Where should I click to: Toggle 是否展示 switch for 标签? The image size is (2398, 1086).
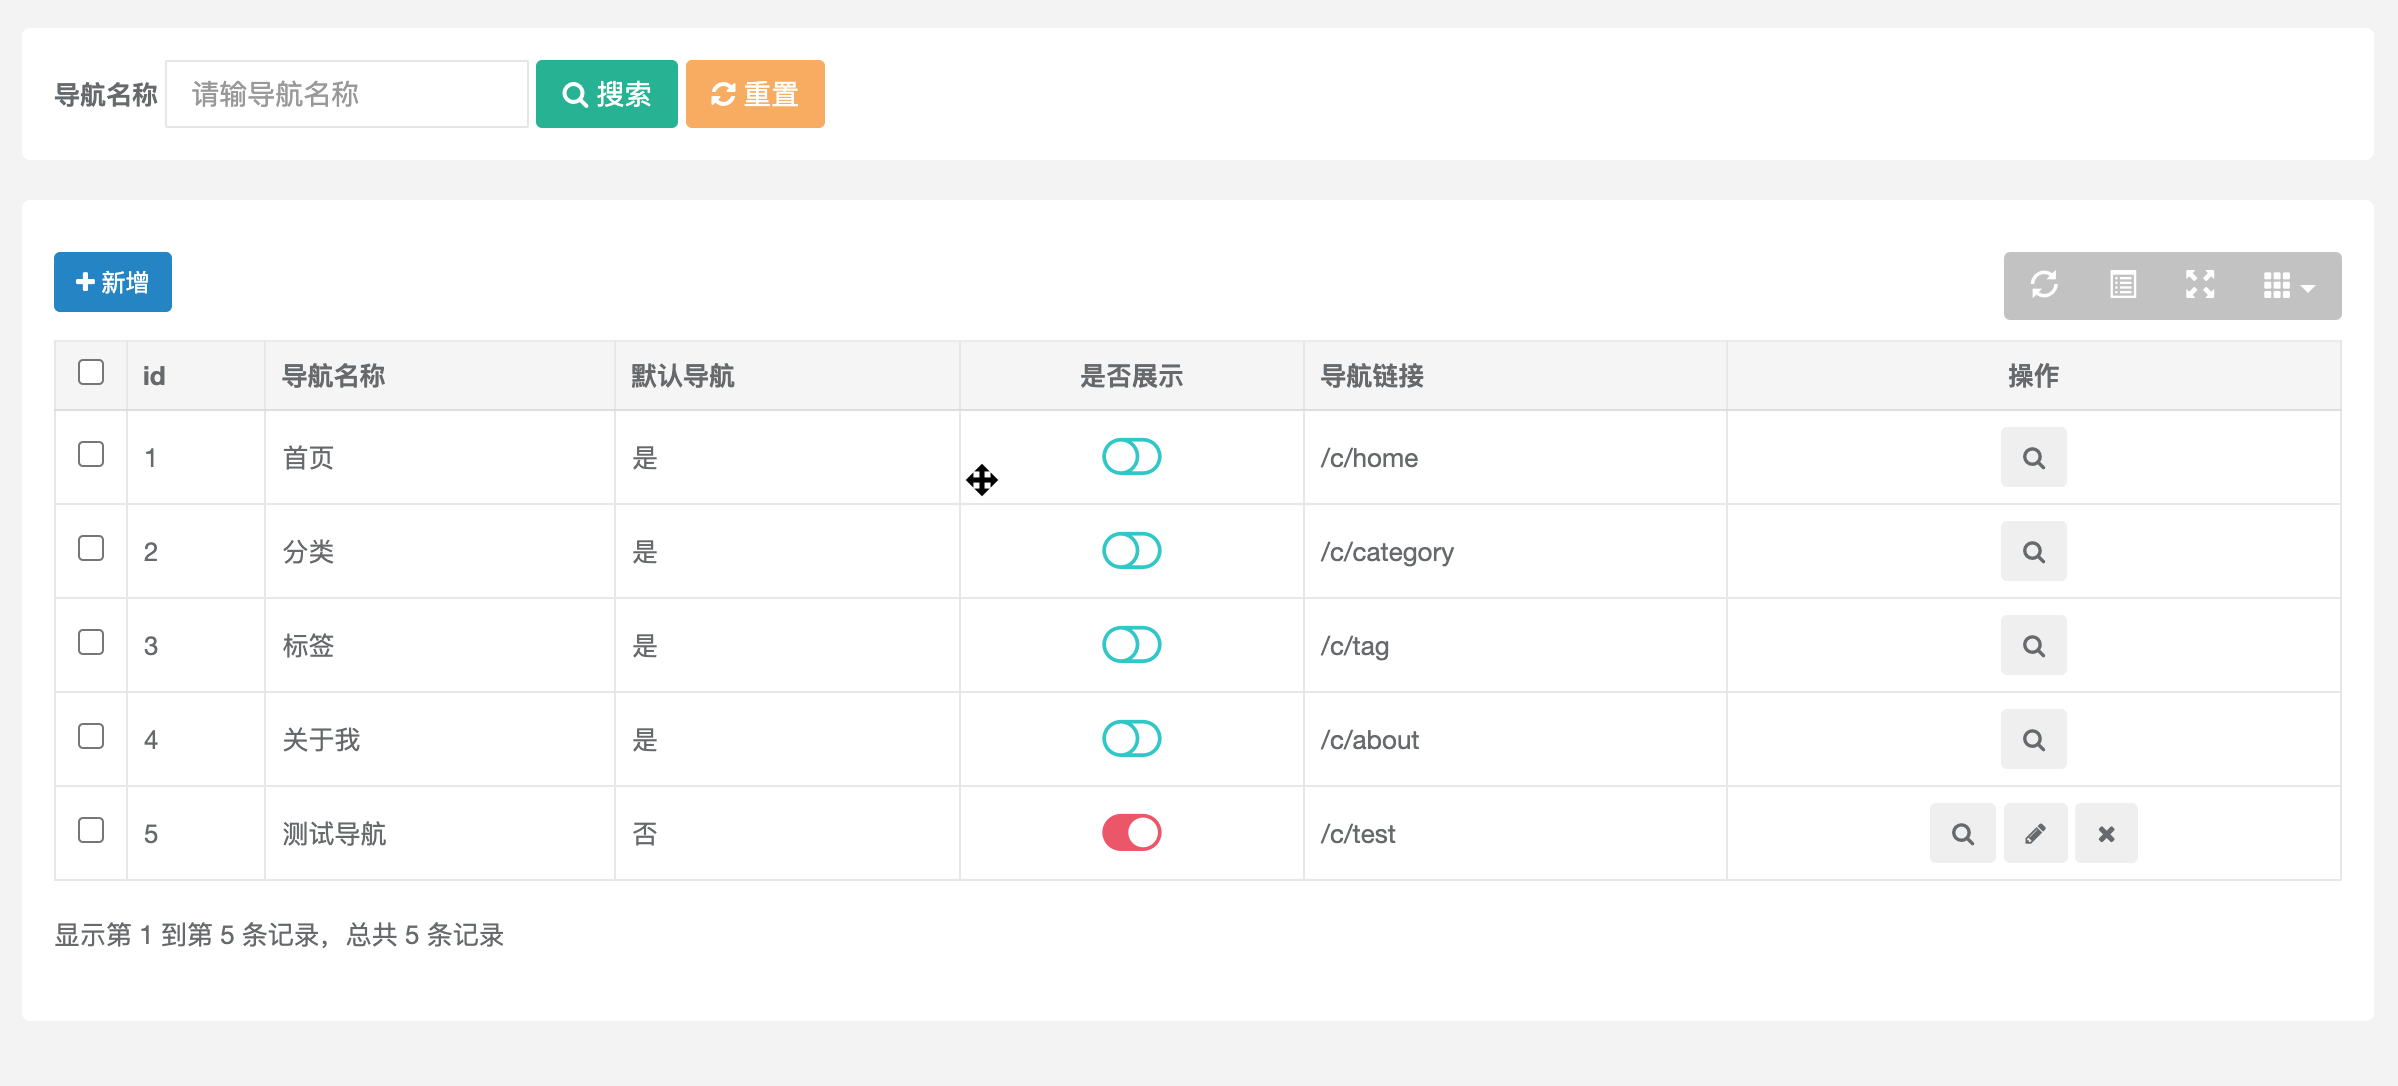(x=1132, y=645)
